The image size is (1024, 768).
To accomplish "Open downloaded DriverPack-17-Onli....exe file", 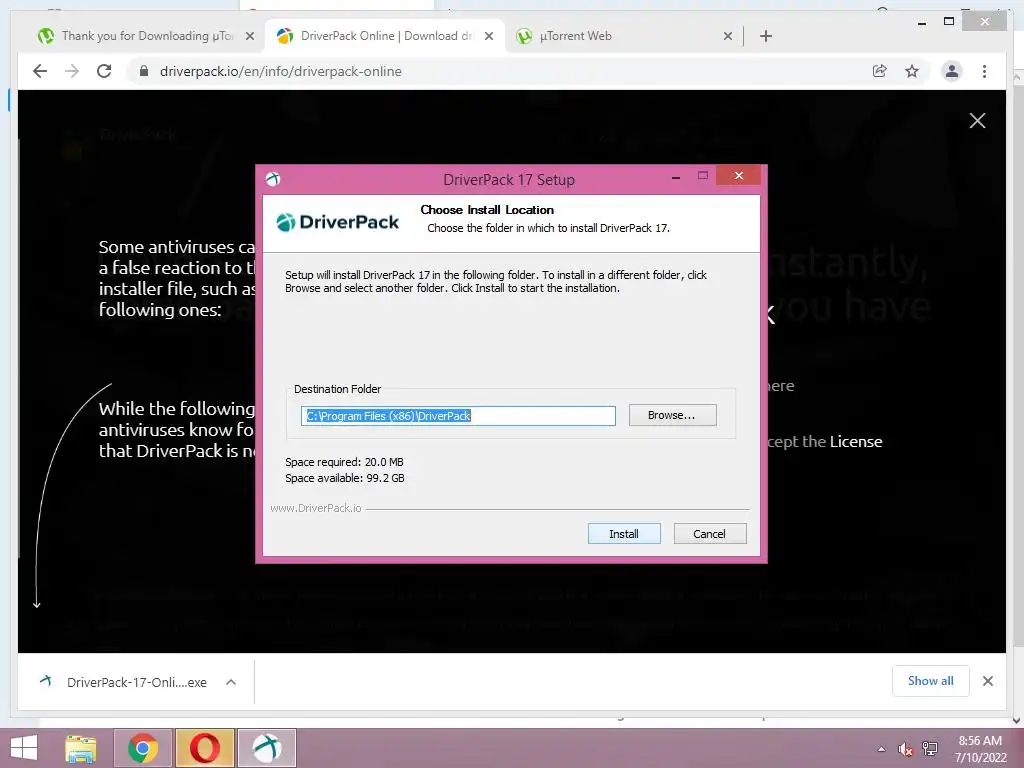I will coord(124,682).
